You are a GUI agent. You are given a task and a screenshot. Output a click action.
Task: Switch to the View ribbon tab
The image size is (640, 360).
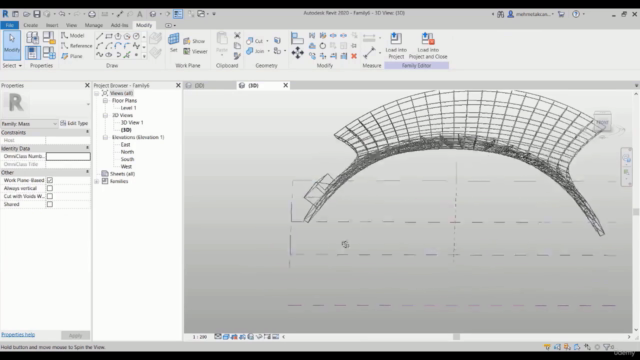tap(71, 25)
